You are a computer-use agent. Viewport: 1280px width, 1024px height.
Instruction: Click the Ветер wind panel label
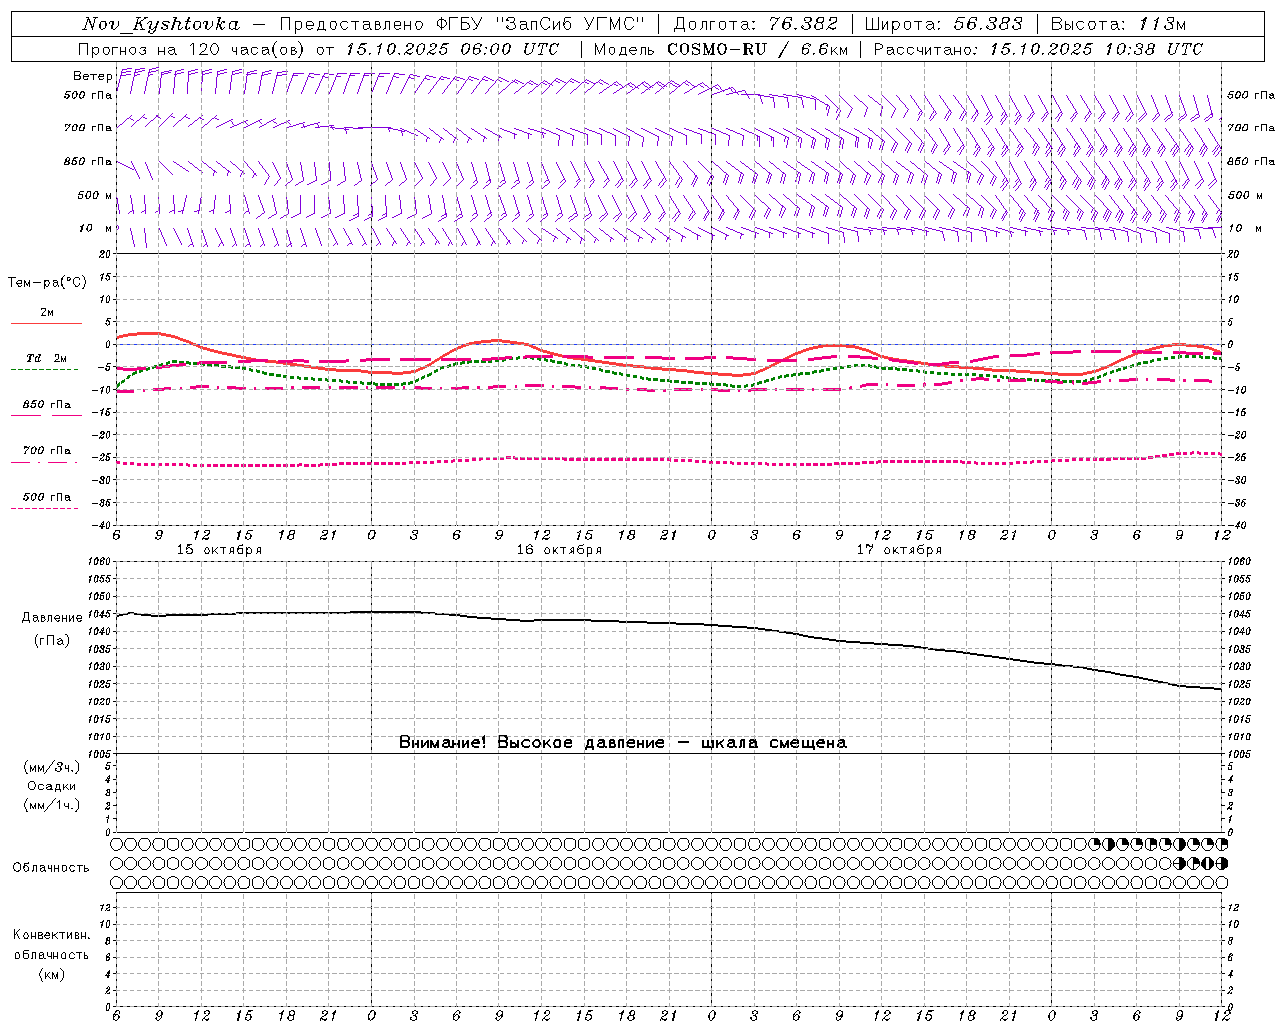[x=93, y=76]
